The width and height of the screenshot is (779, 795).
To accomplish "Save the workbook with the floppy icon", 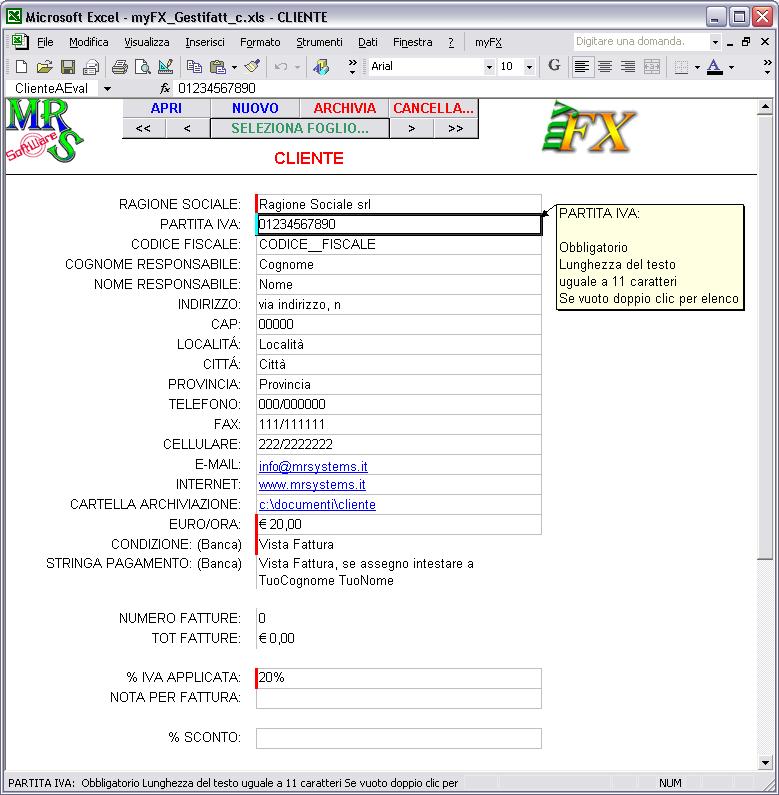I will point(68,67).
